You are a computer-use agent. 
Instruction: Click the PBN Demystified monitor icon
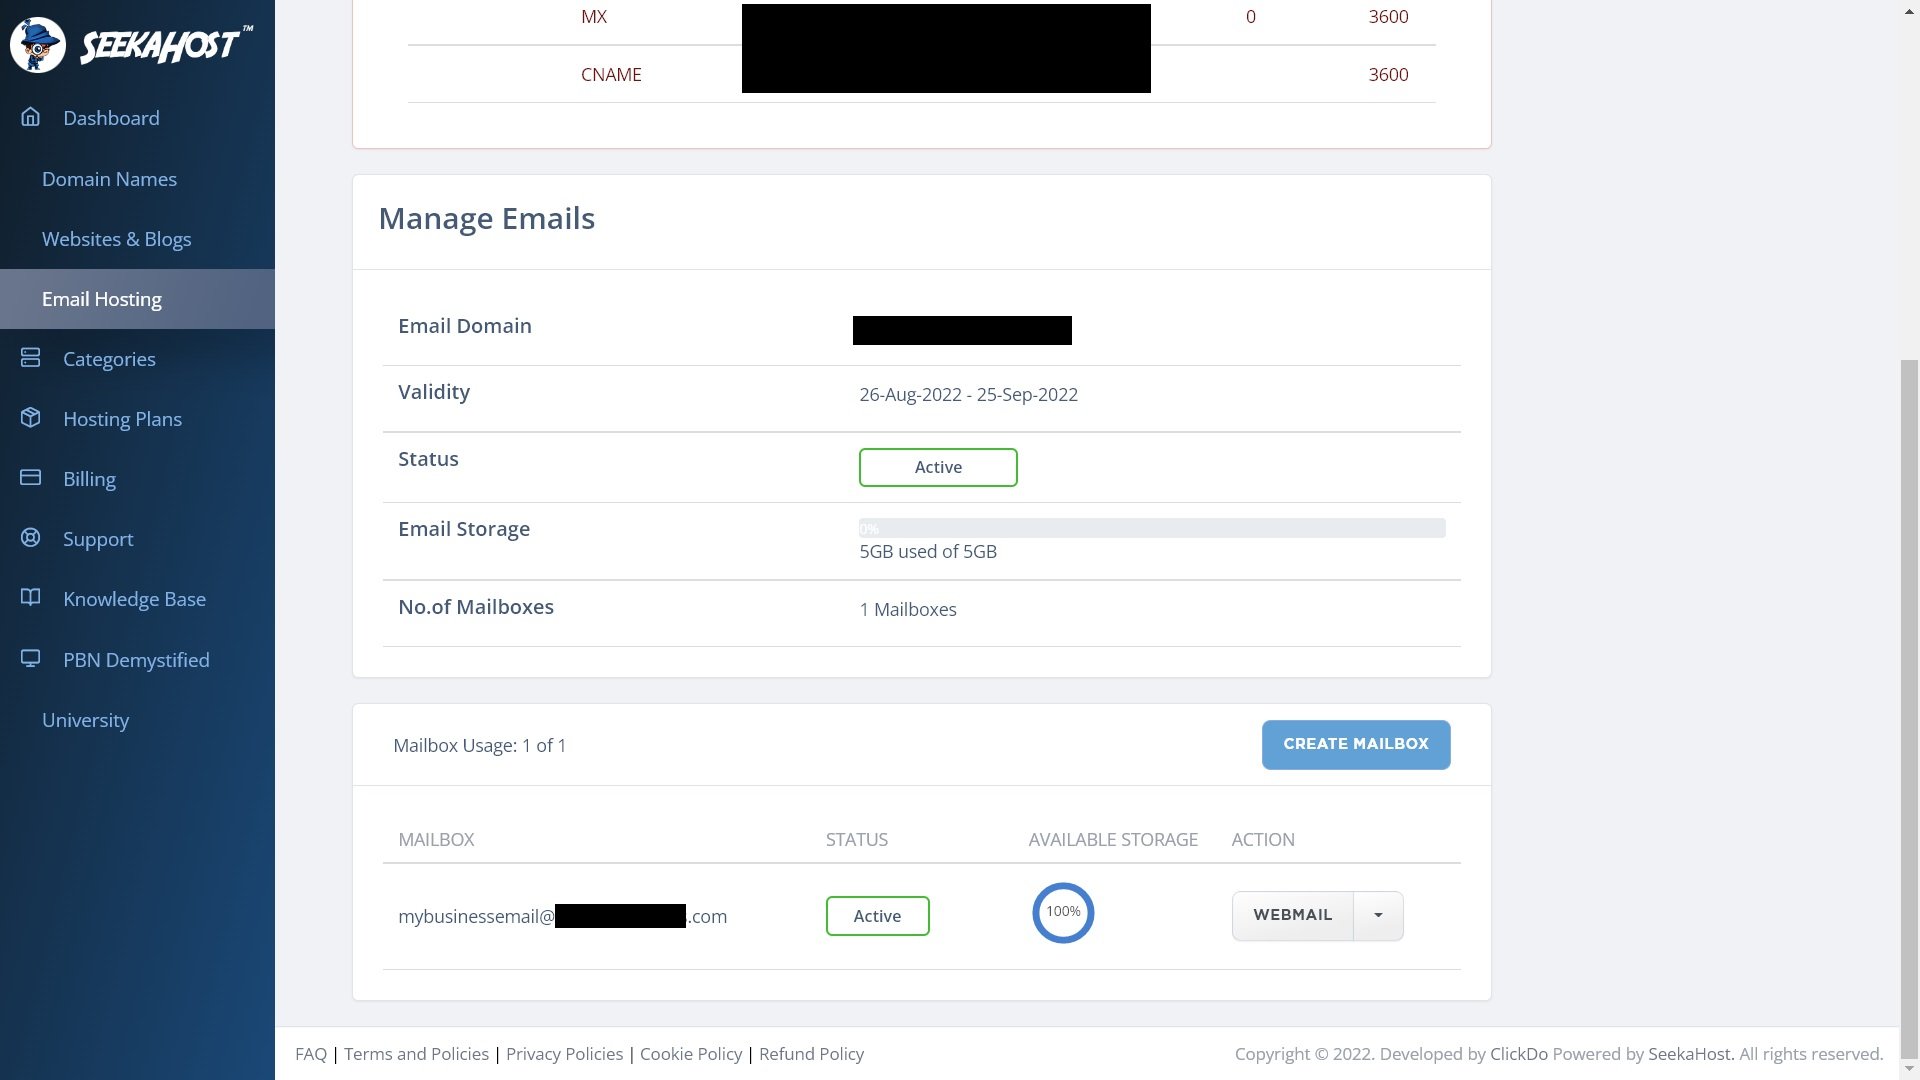click(31, 659)
